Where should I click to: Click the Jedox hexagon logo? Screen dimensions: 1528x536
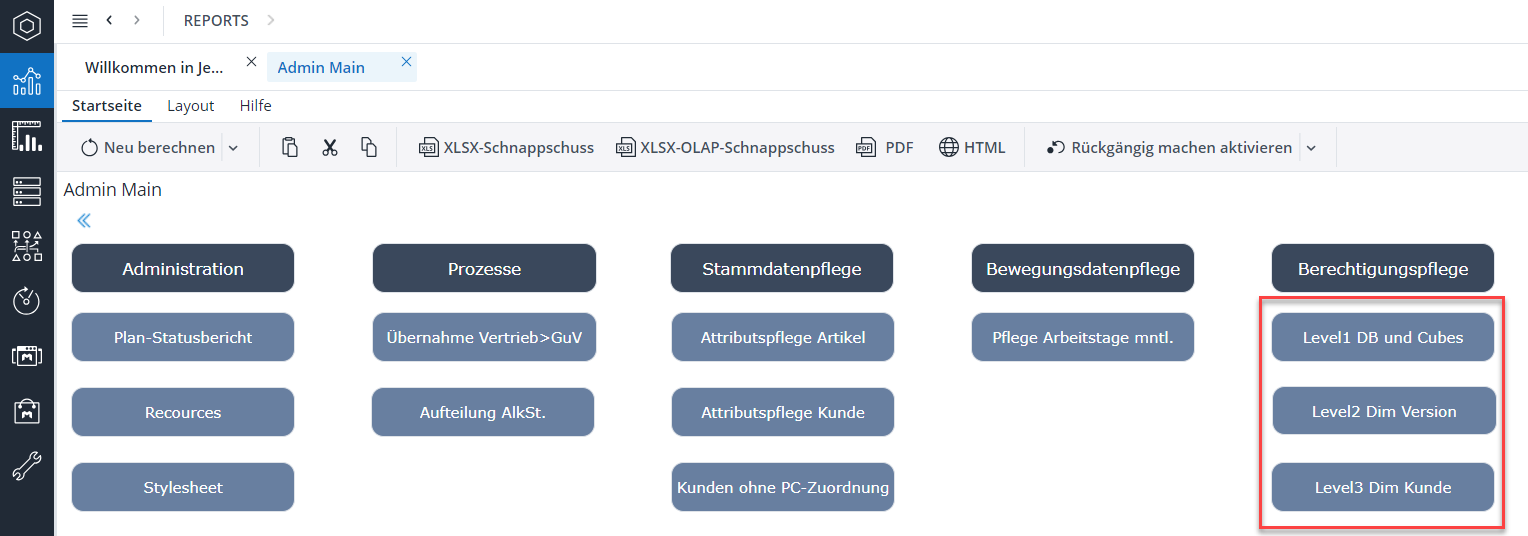27,25
